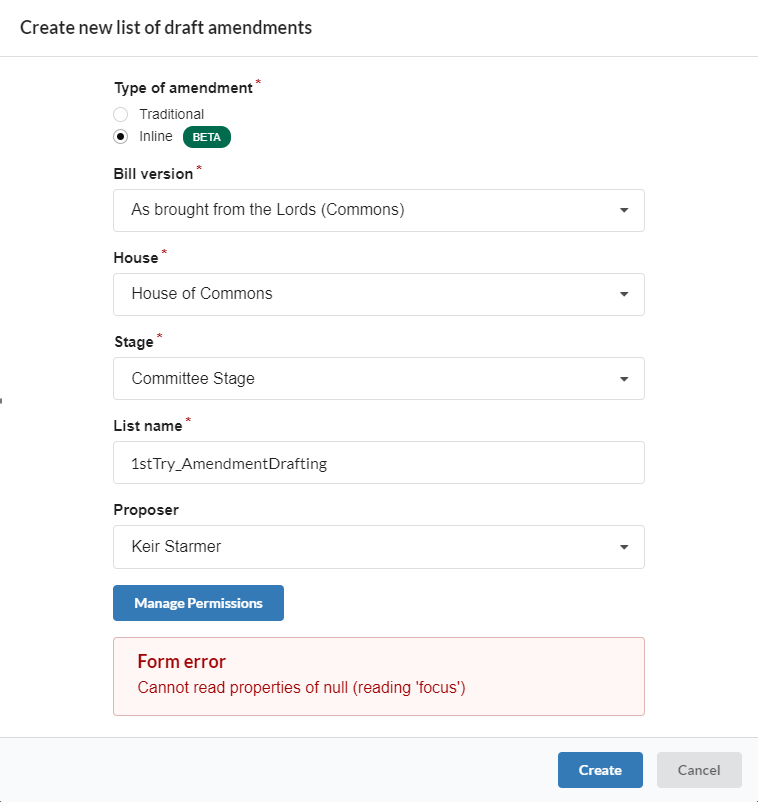Focus the List name text input
Image resolution: width=758 pixels, height=802 pixels.
(x=378, y=462)
